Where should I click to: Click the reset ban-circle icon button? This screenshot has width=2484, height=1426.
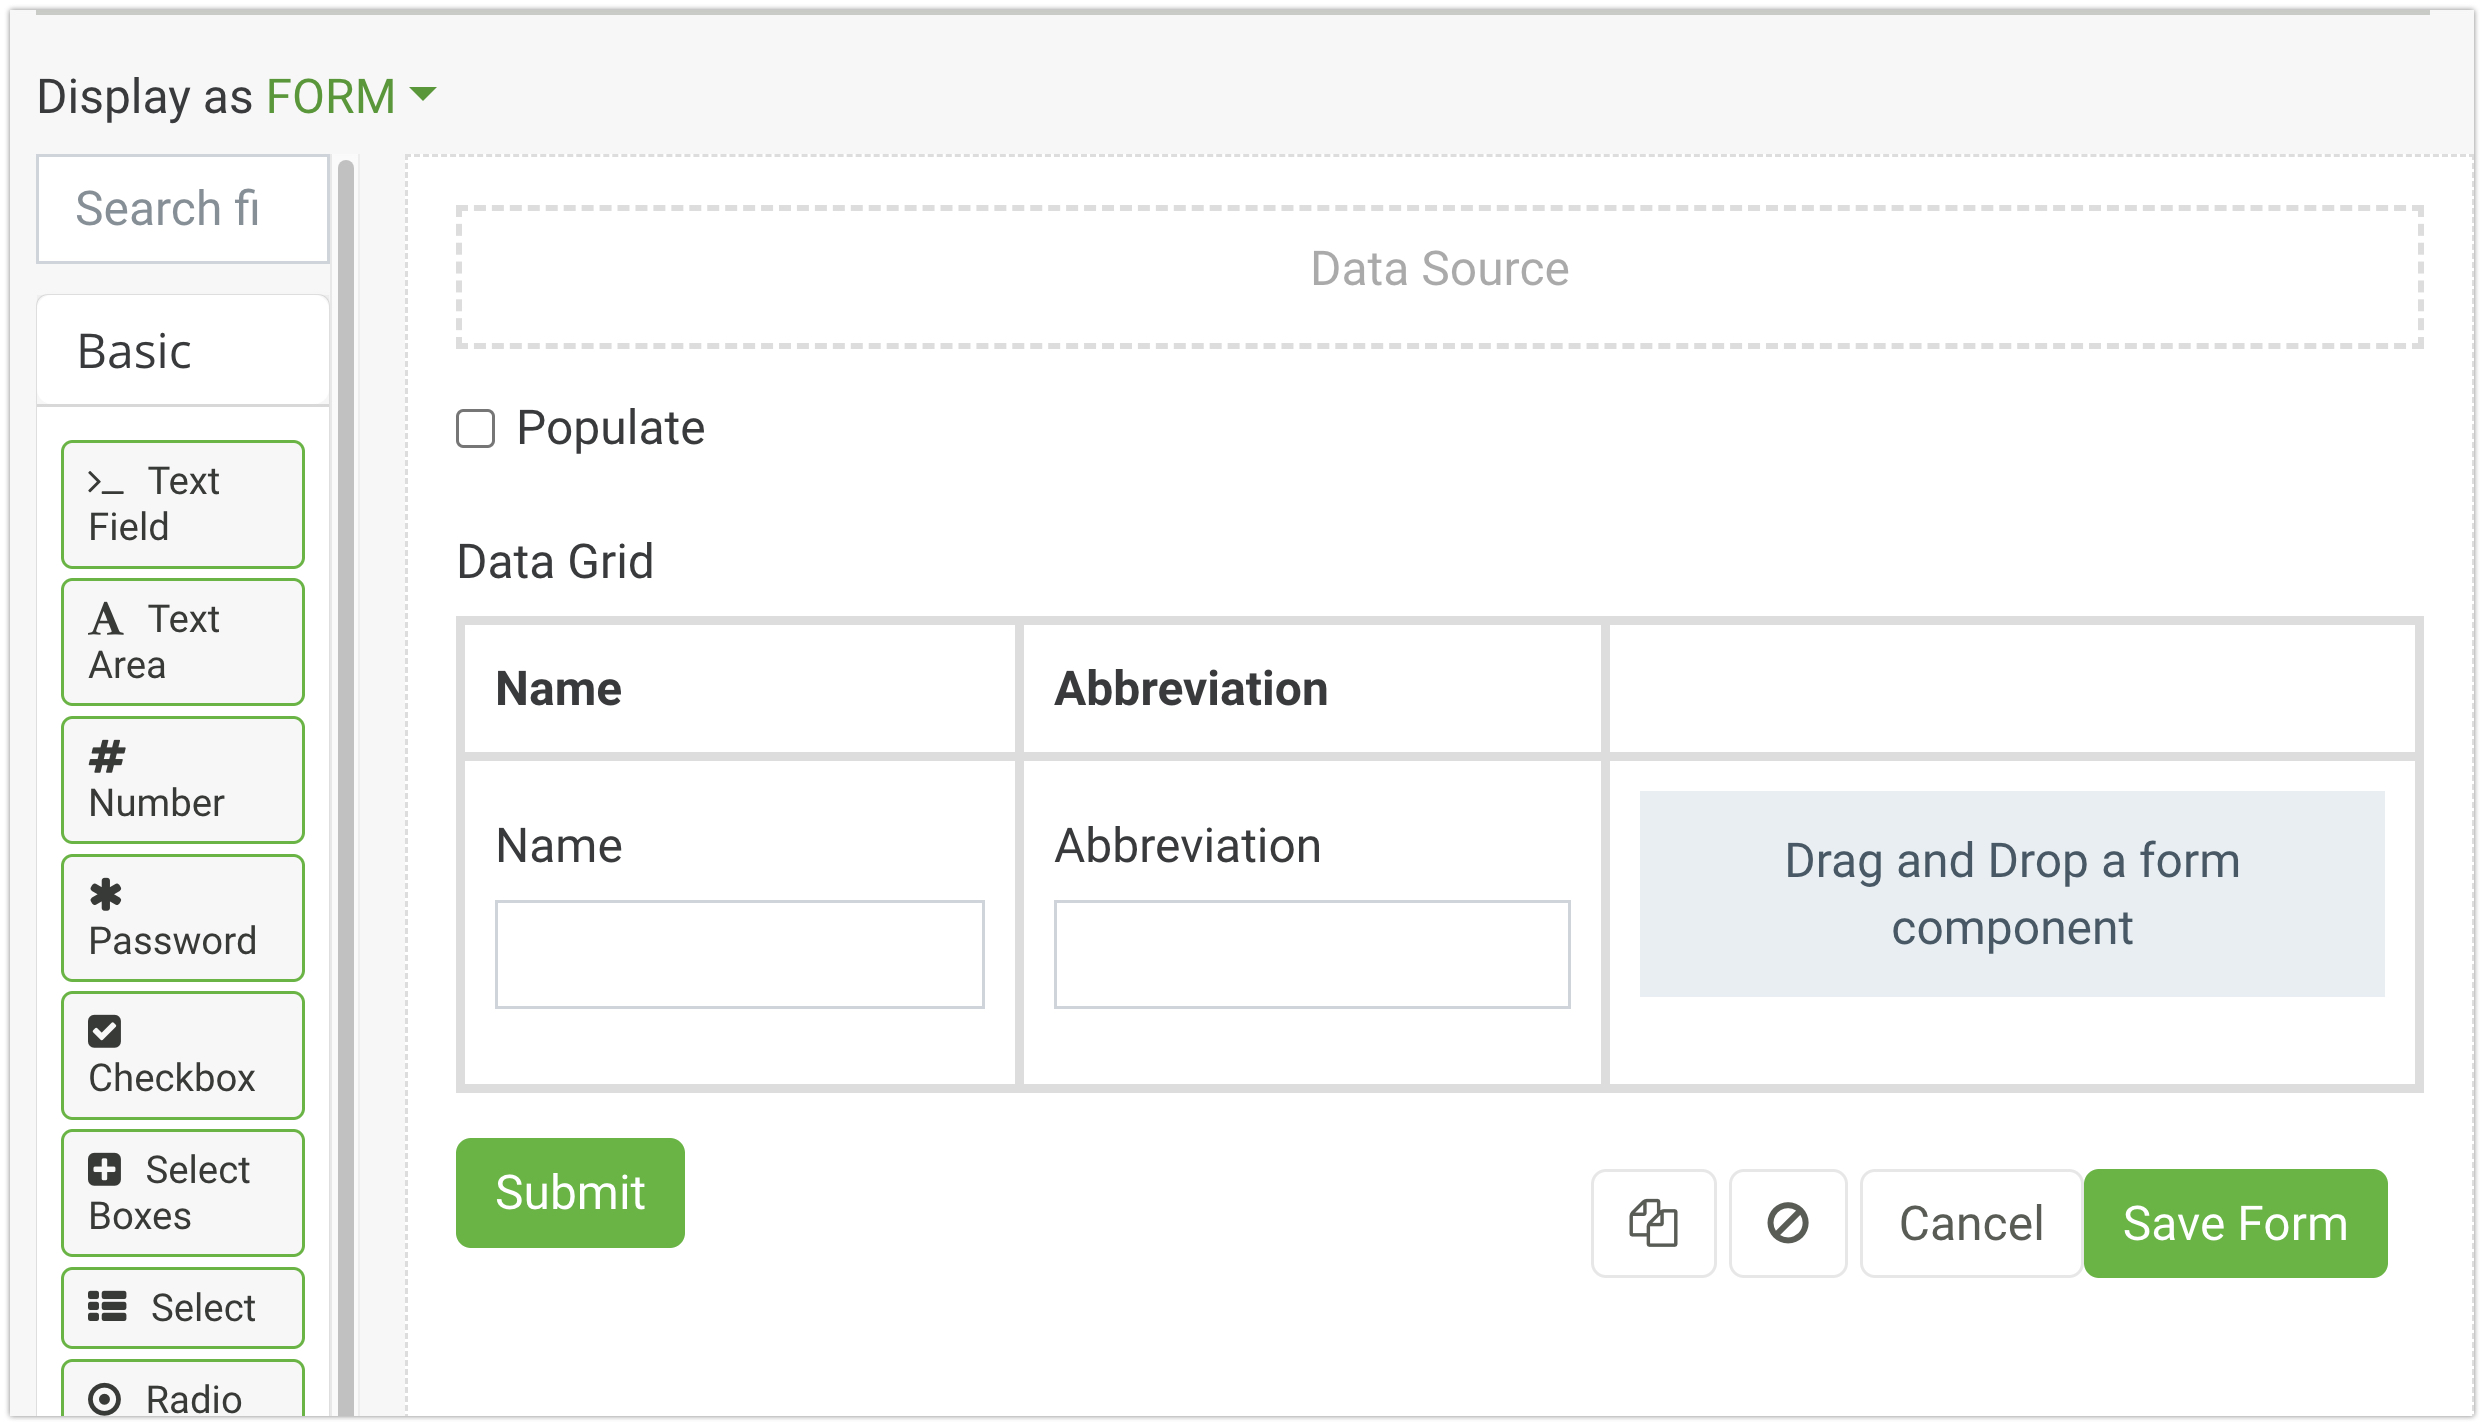(1787, 1223)
